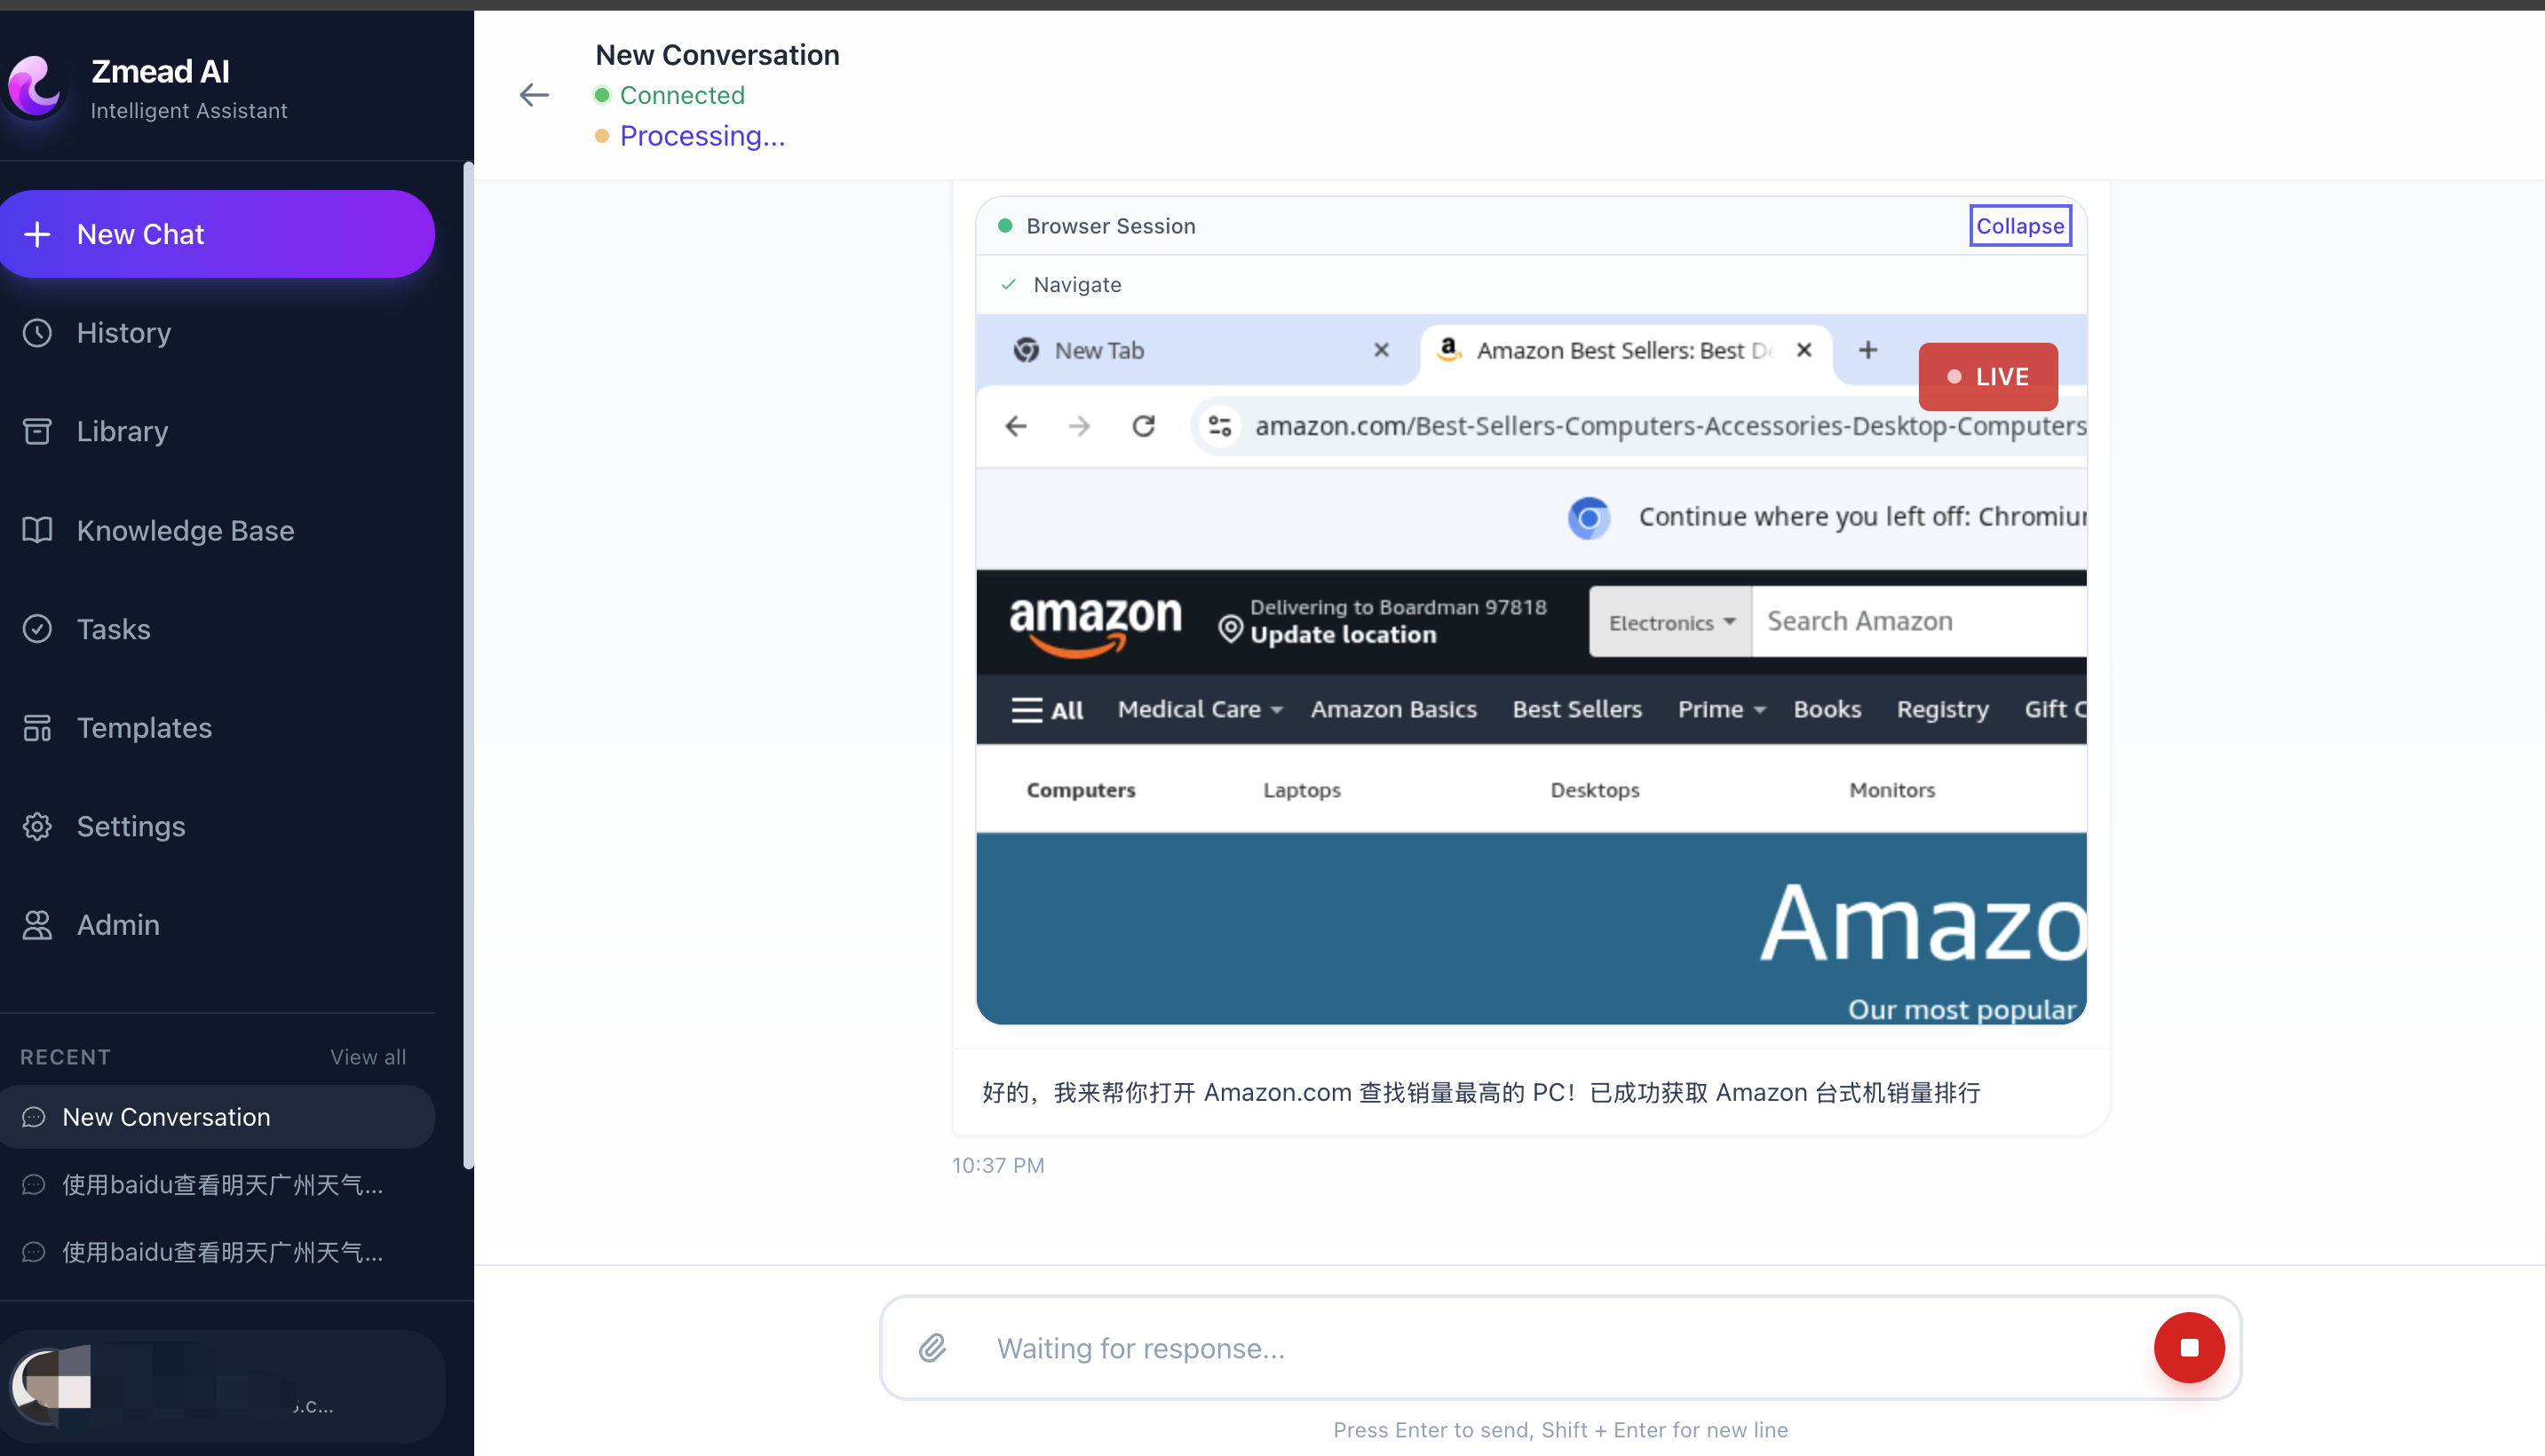2545x1456 pixels.
Task: Open the Electronics category dropdown
Action: pos(1668,621)
